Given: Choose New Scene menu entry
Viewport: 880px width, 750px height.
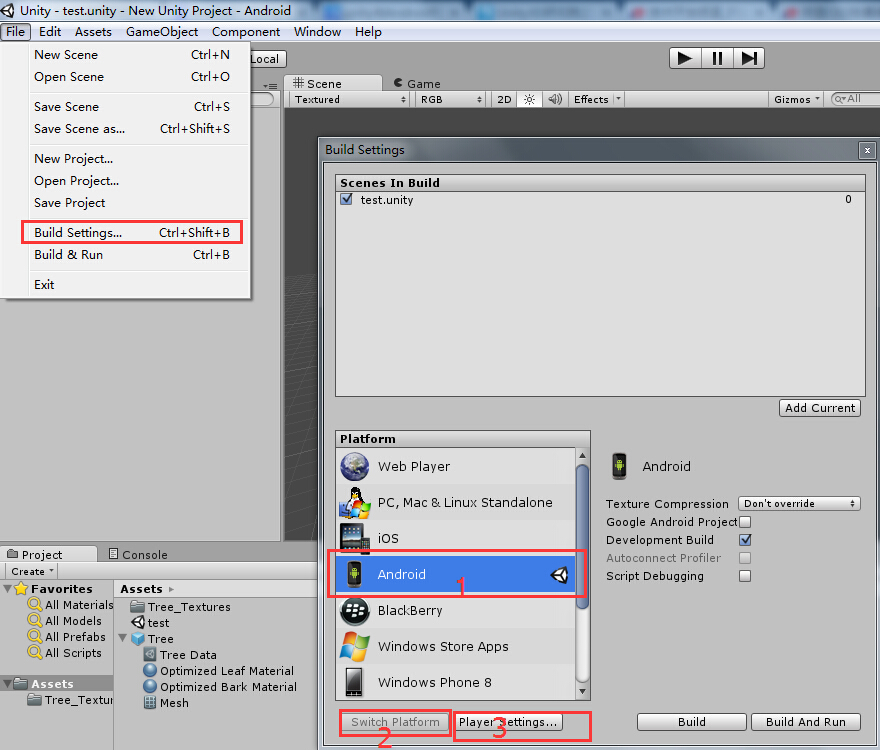Looking at the screenshot, I should click(x=132, y=54).
